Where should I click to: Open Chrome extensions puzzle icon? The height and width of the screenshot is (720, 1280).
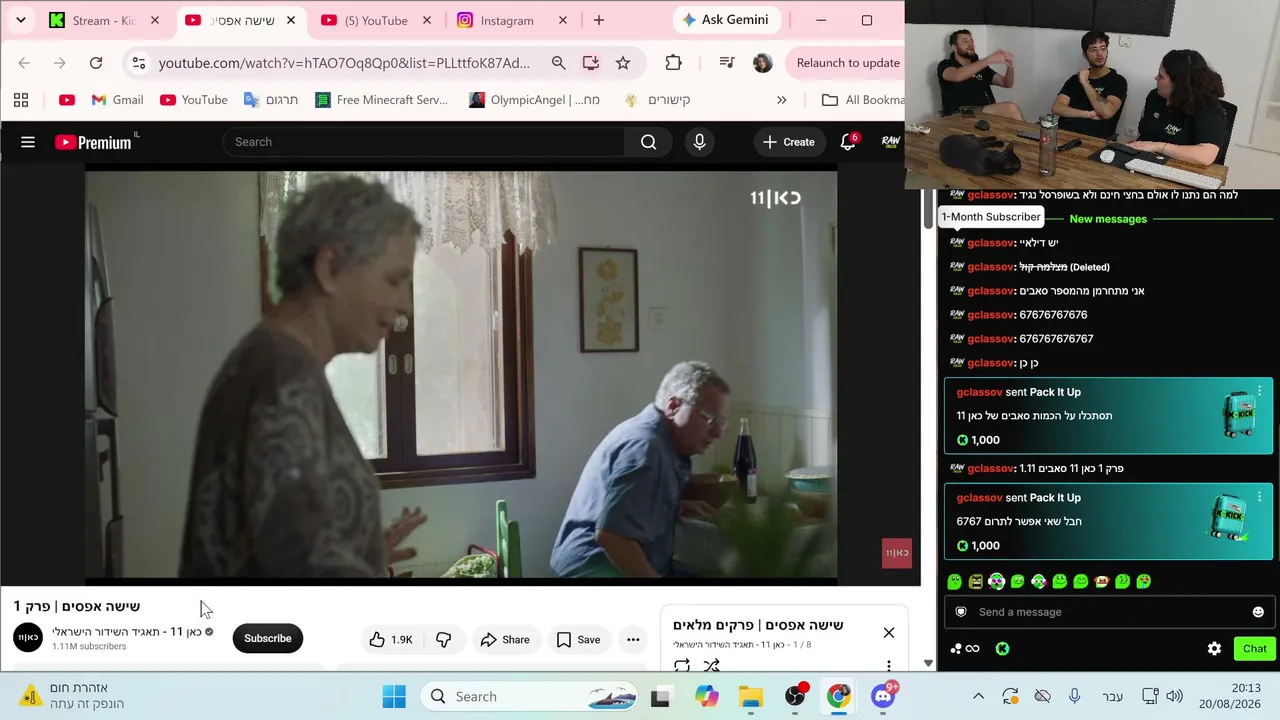click(x=673, y=63)
